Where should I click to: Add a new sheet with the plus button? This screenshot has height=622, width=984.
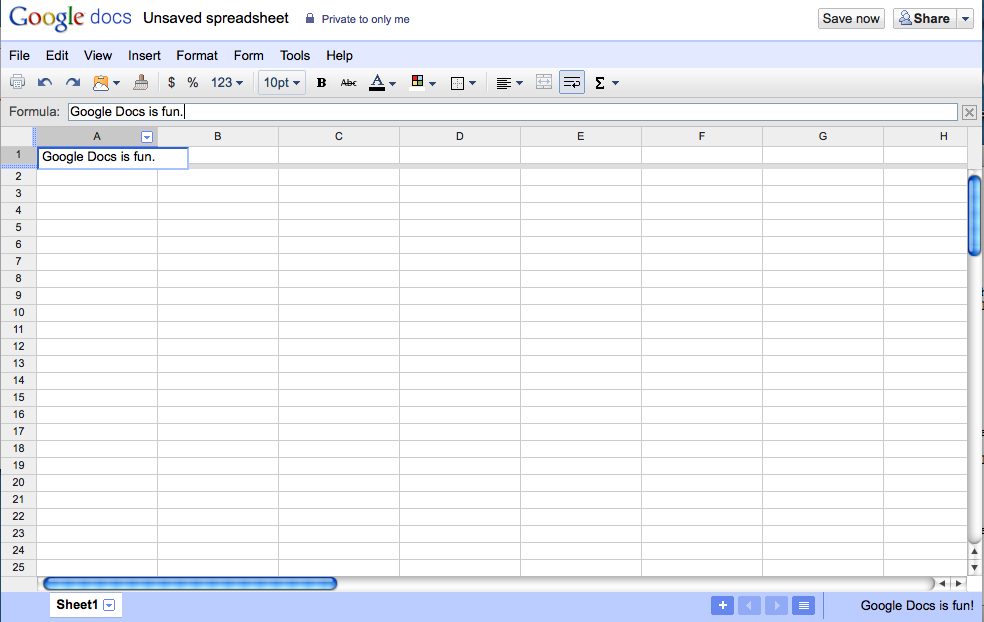click(722, 605)
